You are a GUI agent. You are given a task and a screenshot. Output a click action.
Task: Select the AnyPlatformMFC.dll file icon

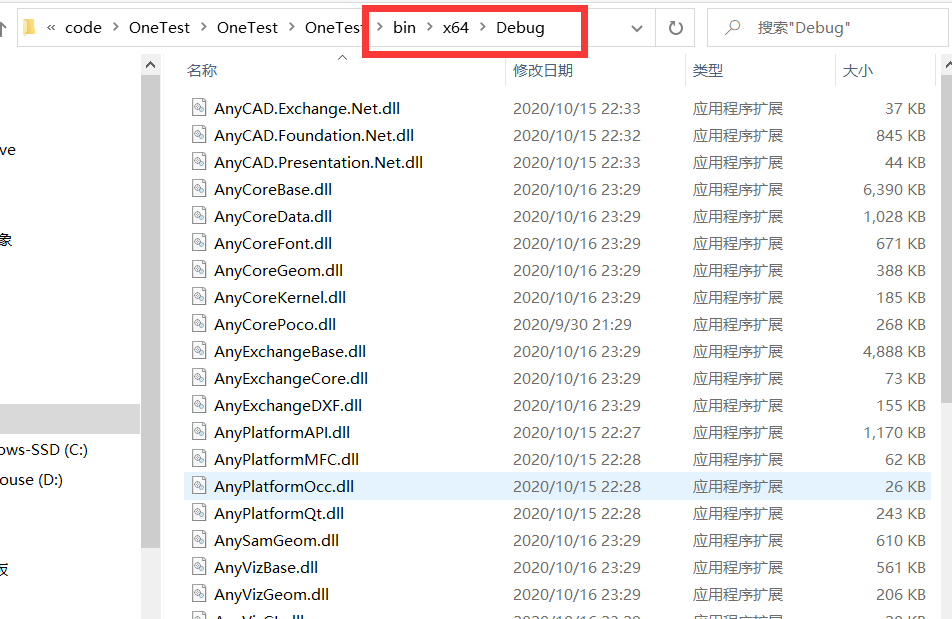(197, 459)
